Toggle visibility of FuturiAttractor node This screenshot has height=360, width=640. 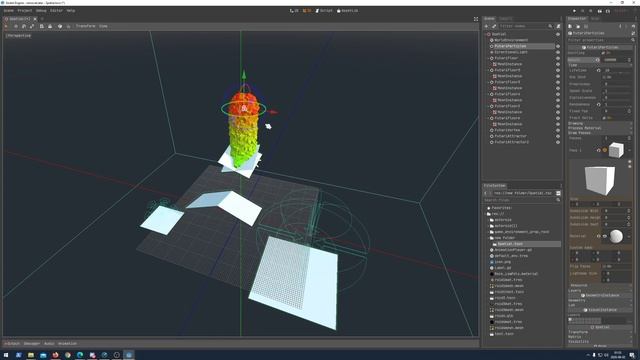click(558, 136)
